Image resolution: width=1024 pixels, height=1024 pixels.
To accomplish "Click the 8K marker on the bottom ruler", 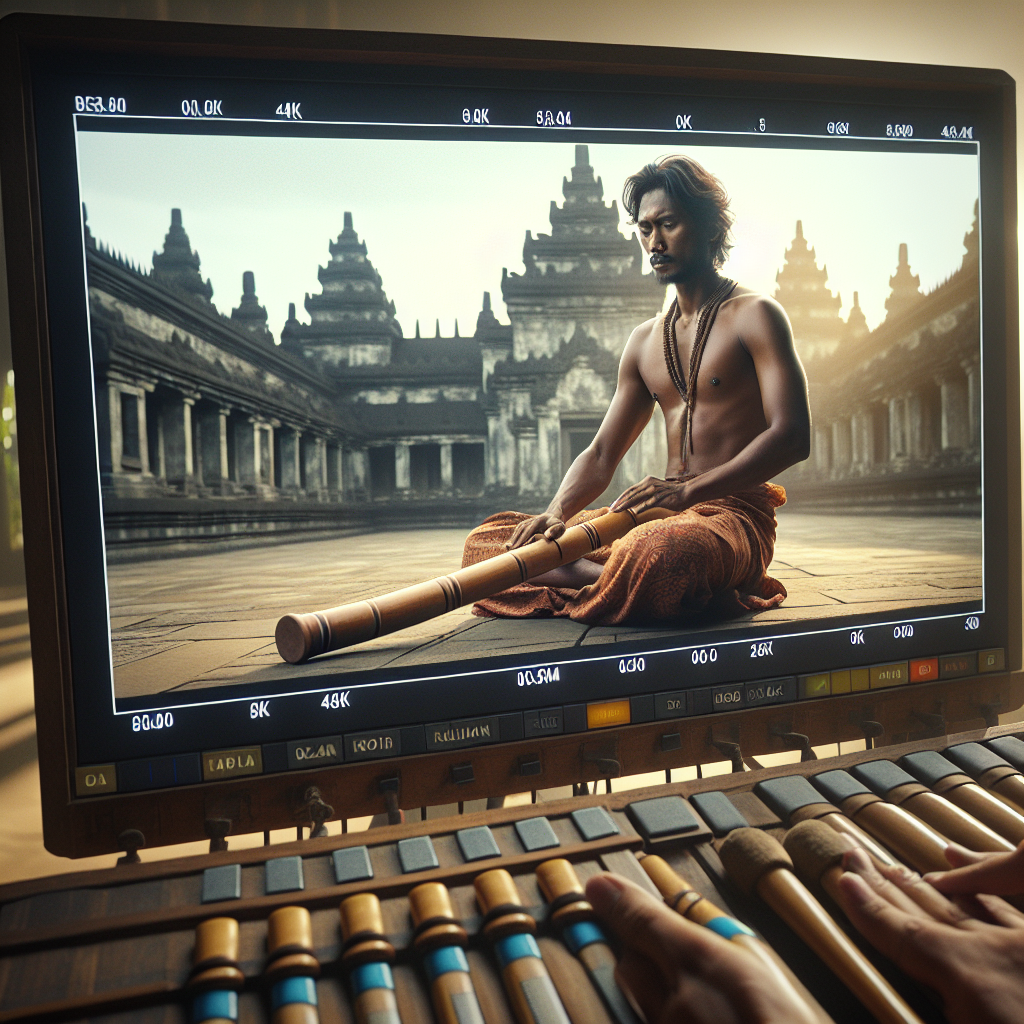I will (259, 710).
